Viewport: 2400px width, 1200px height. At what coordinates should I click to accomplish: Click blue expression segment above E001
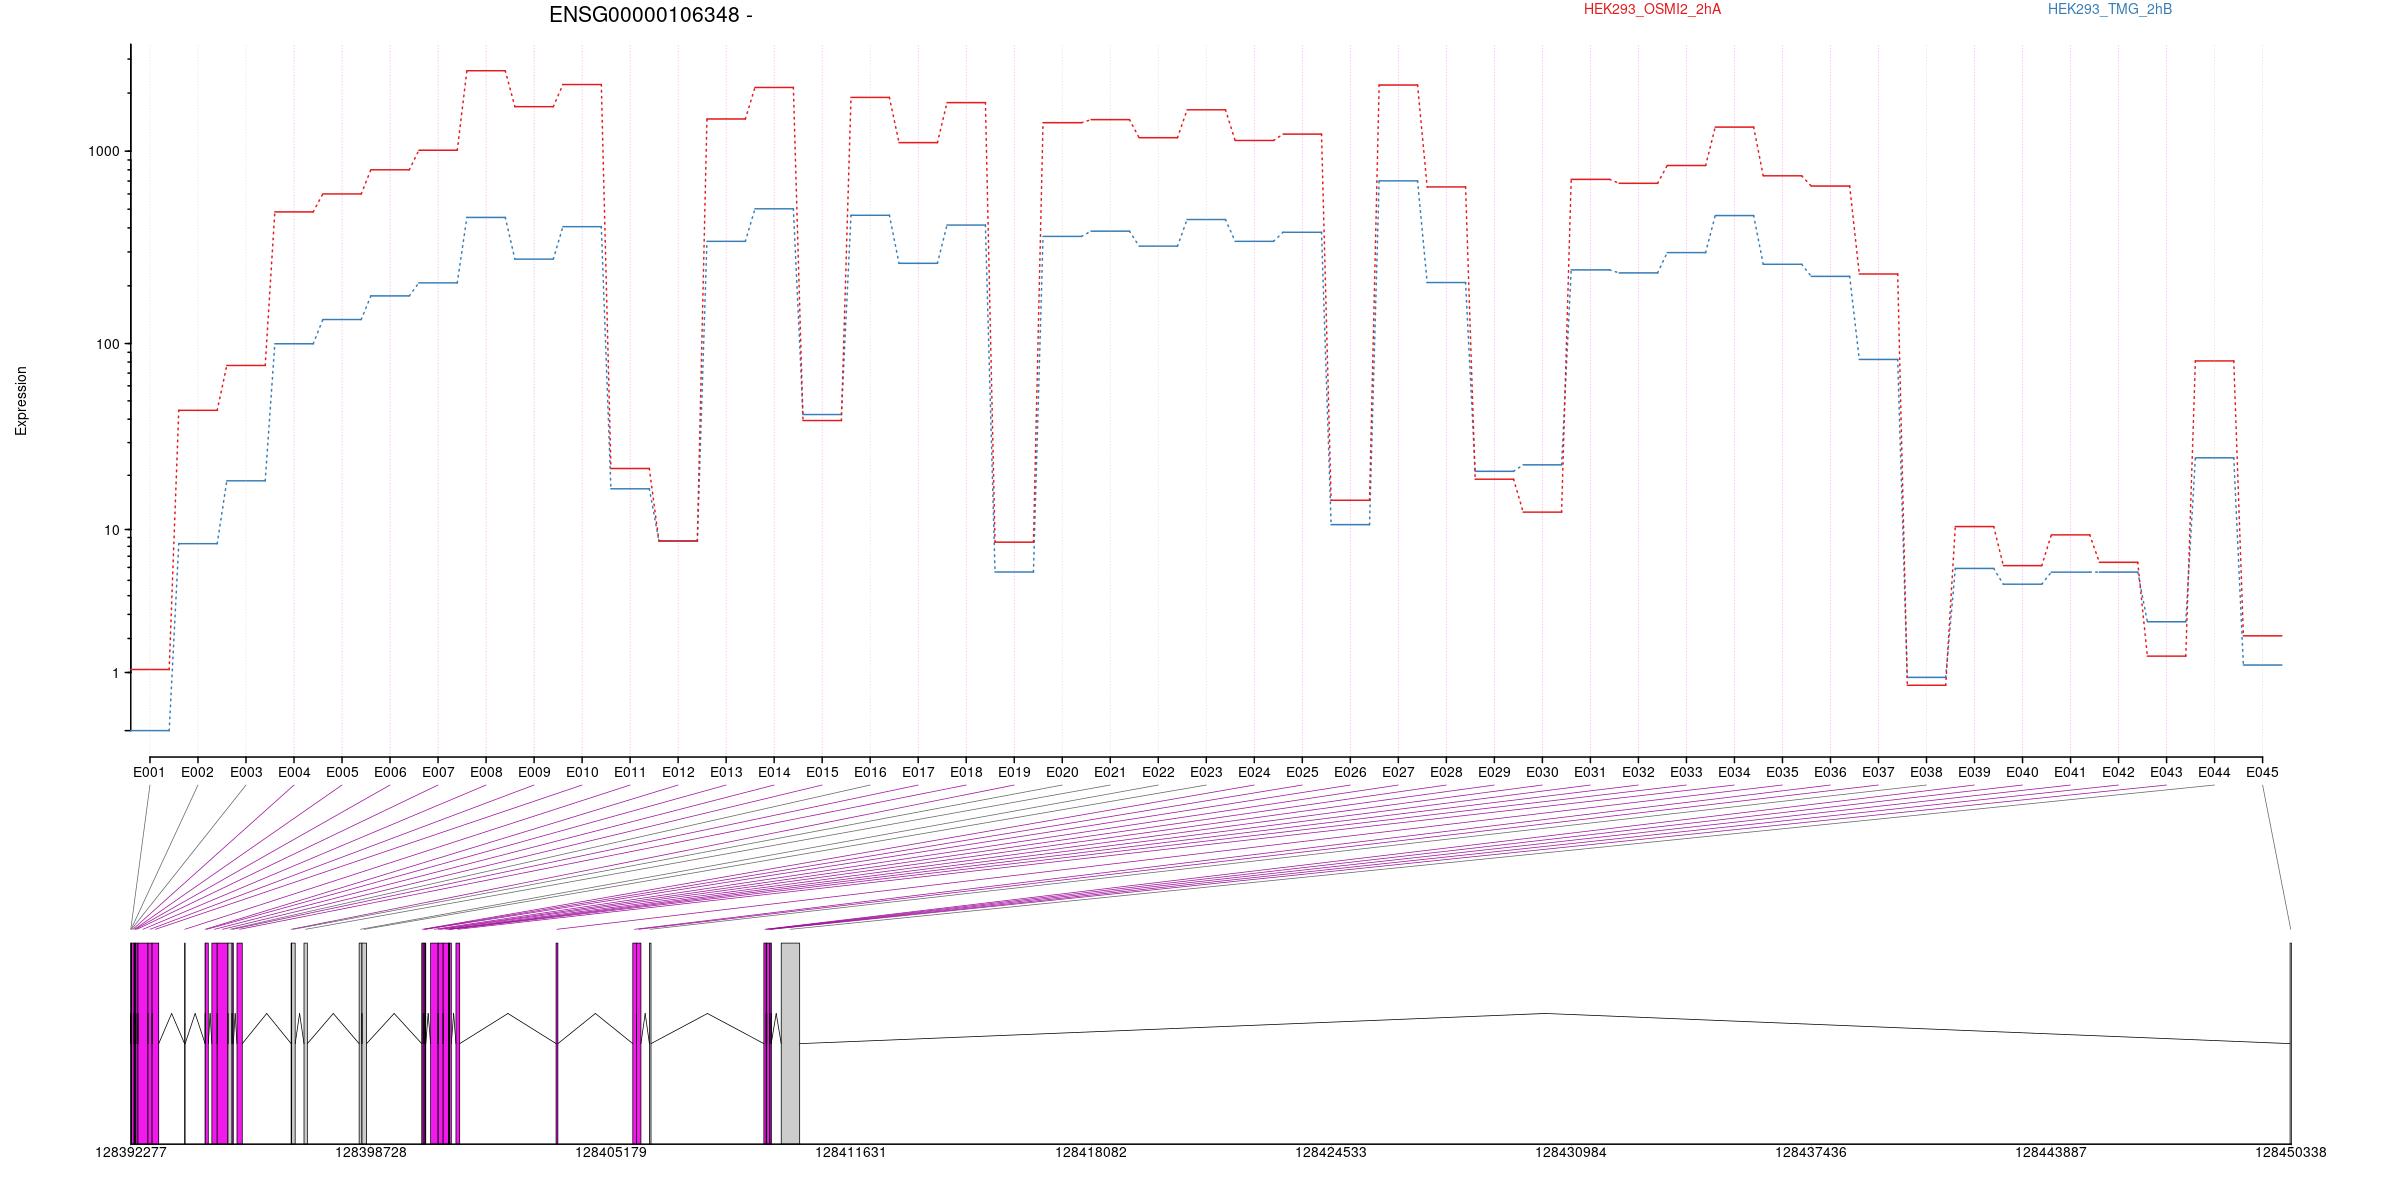pos(150,731)
